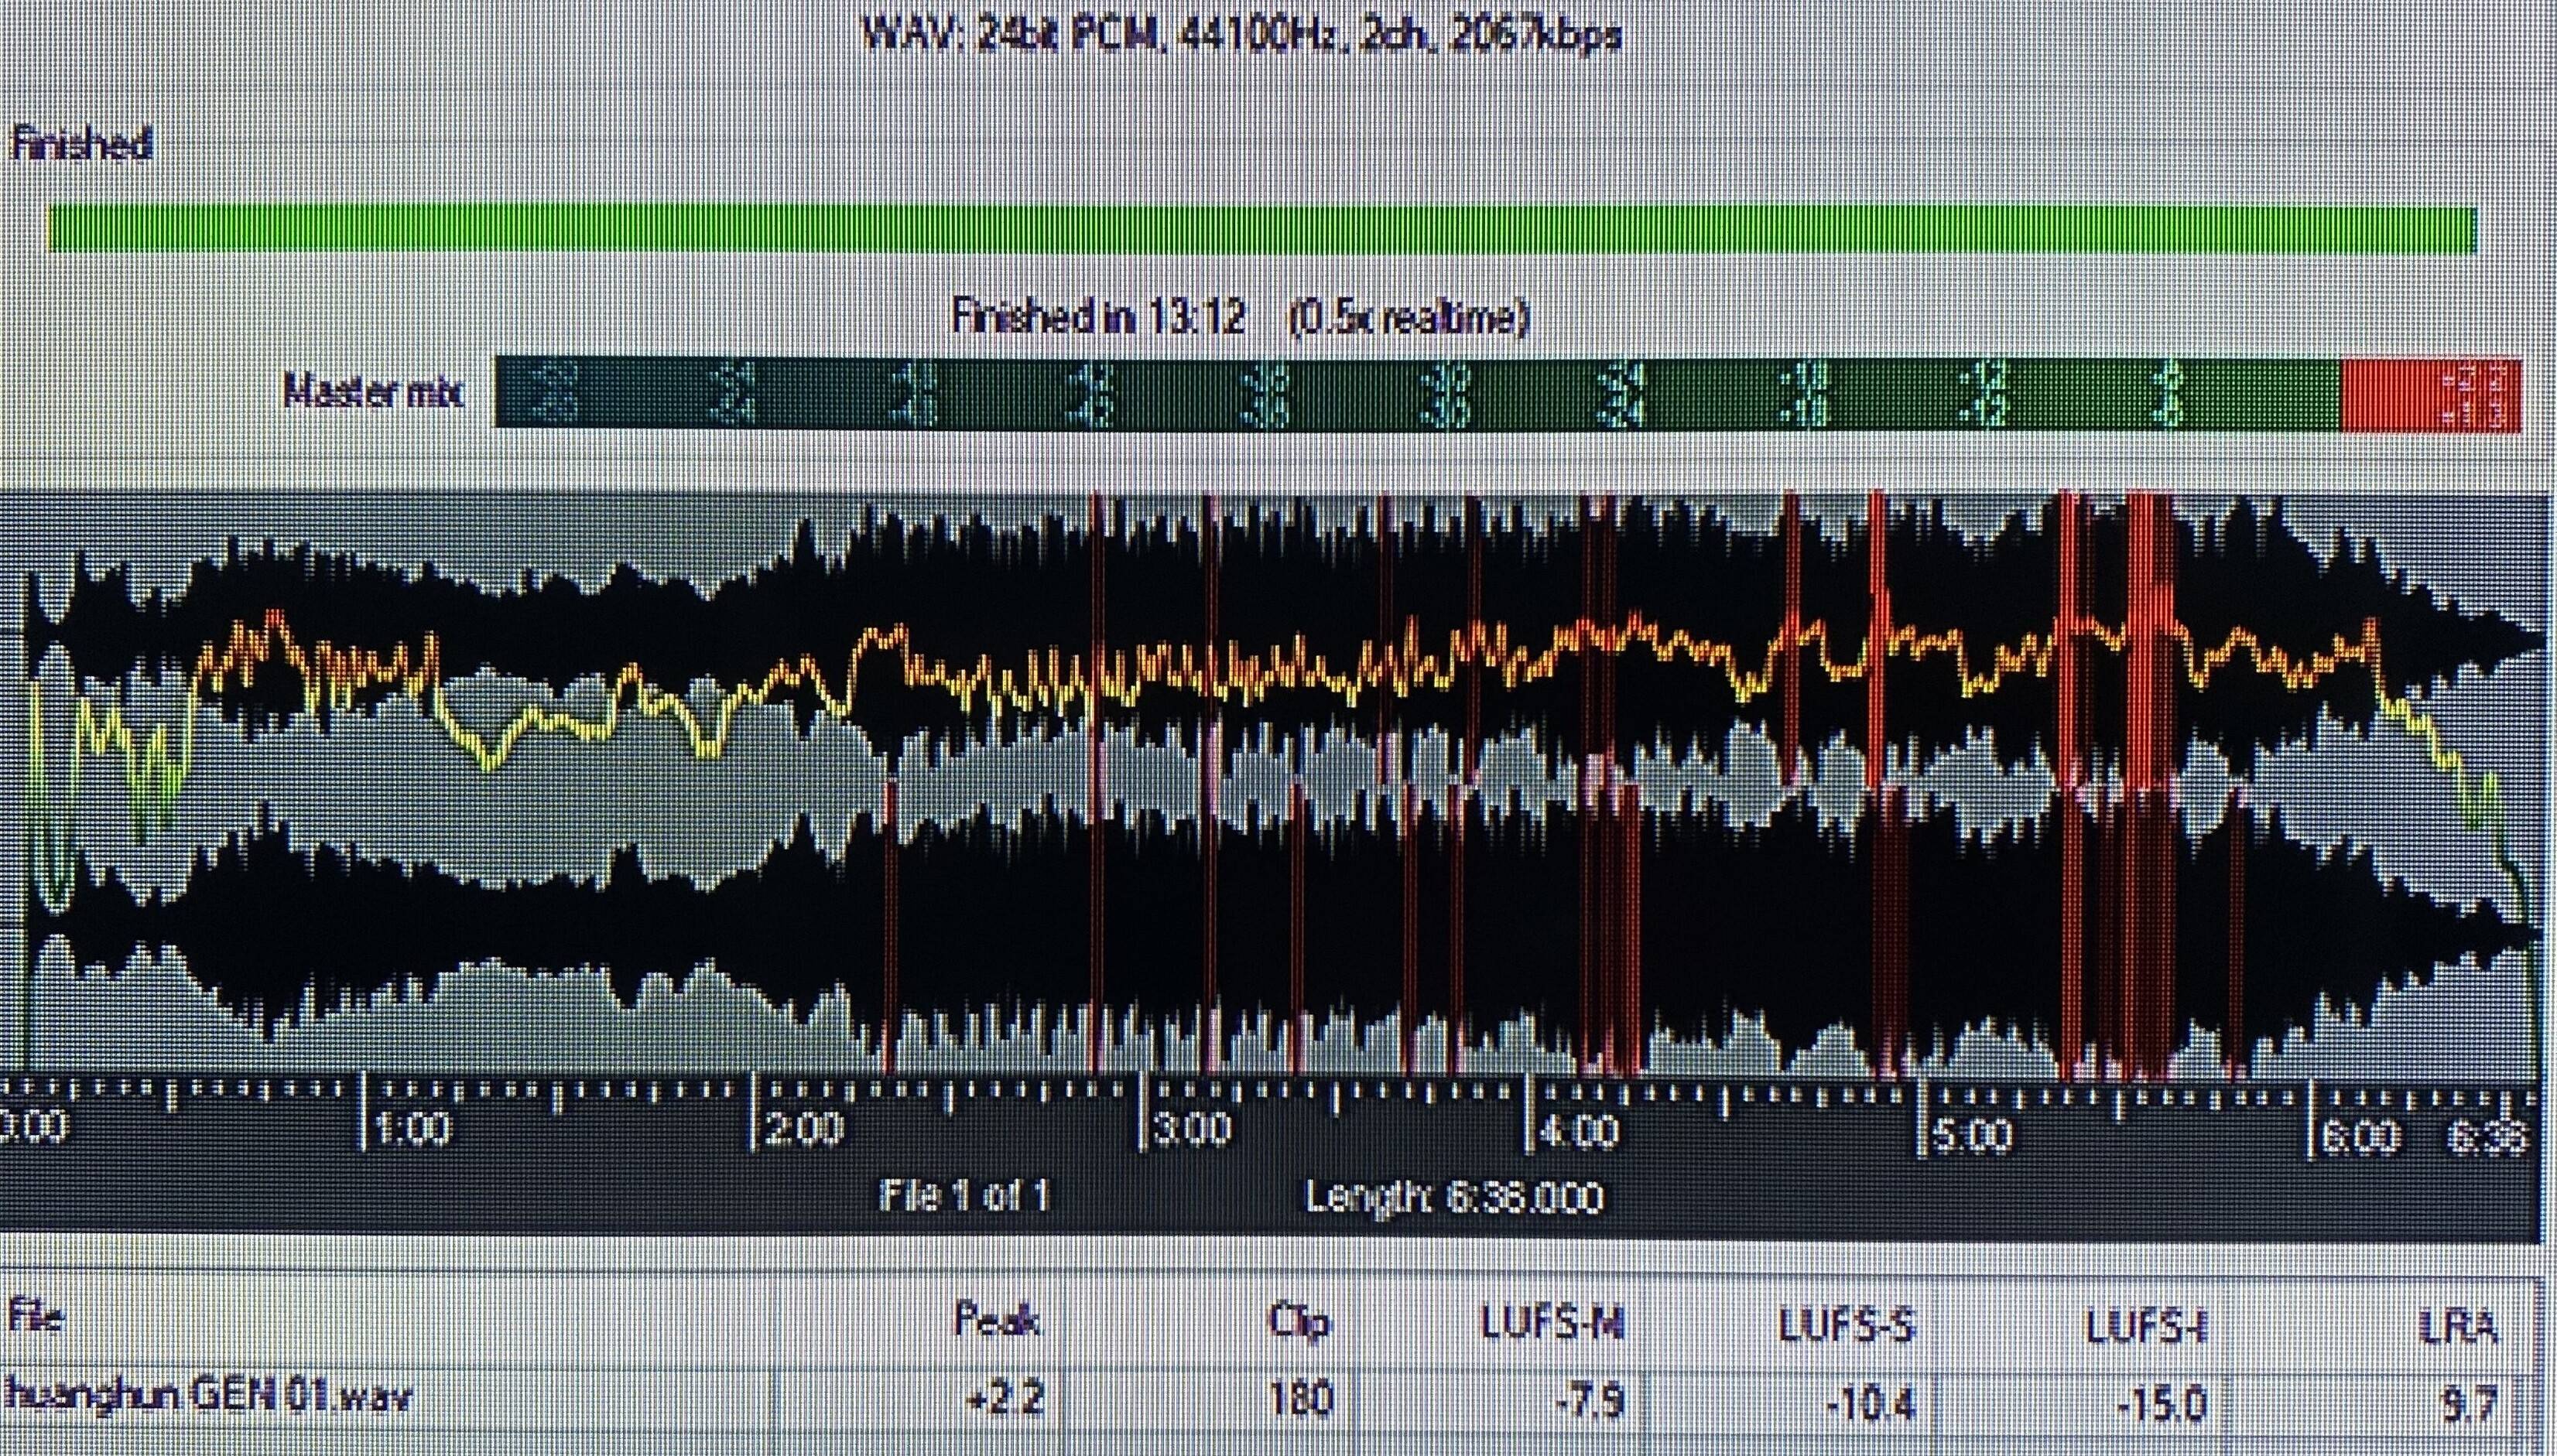The width and height of the screenshot is (2557, 1456).
Task: Click the LUFS-S column header
Action: [1846, 1326]
